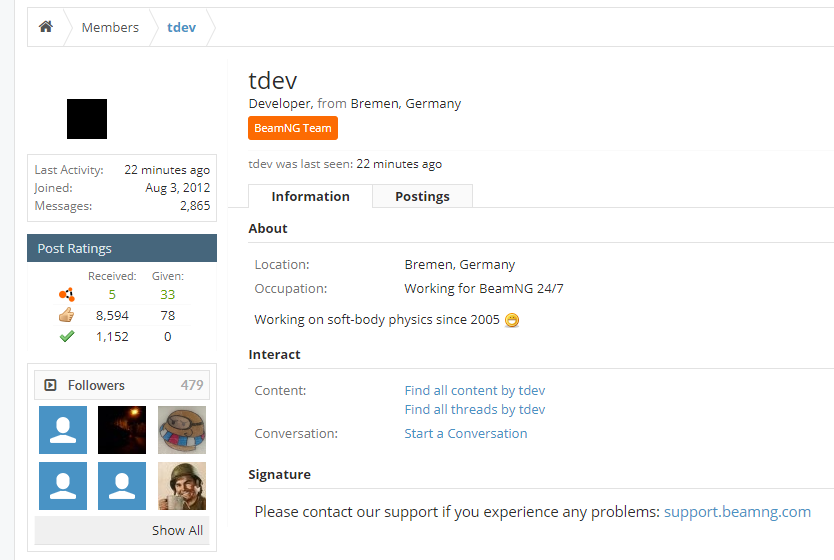Start a Conversation with tdev

click(465, 433)
